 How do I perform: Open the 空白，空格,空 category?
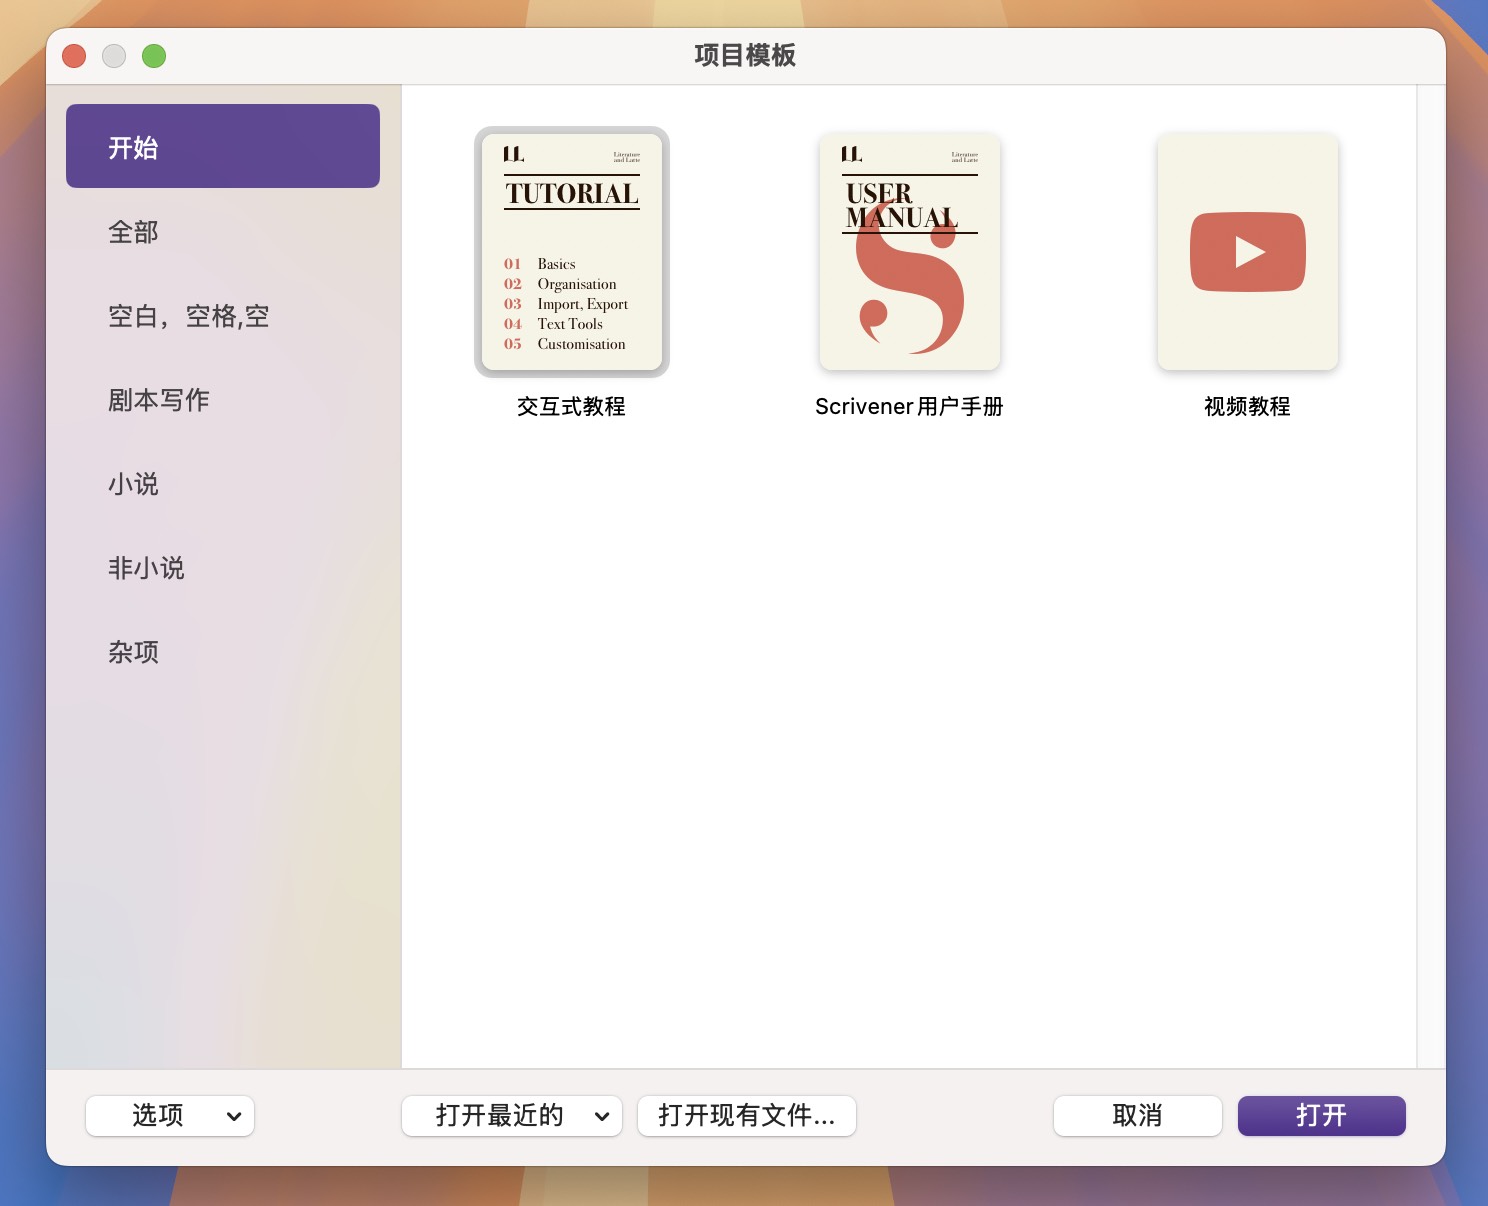(x=188, y=316)
